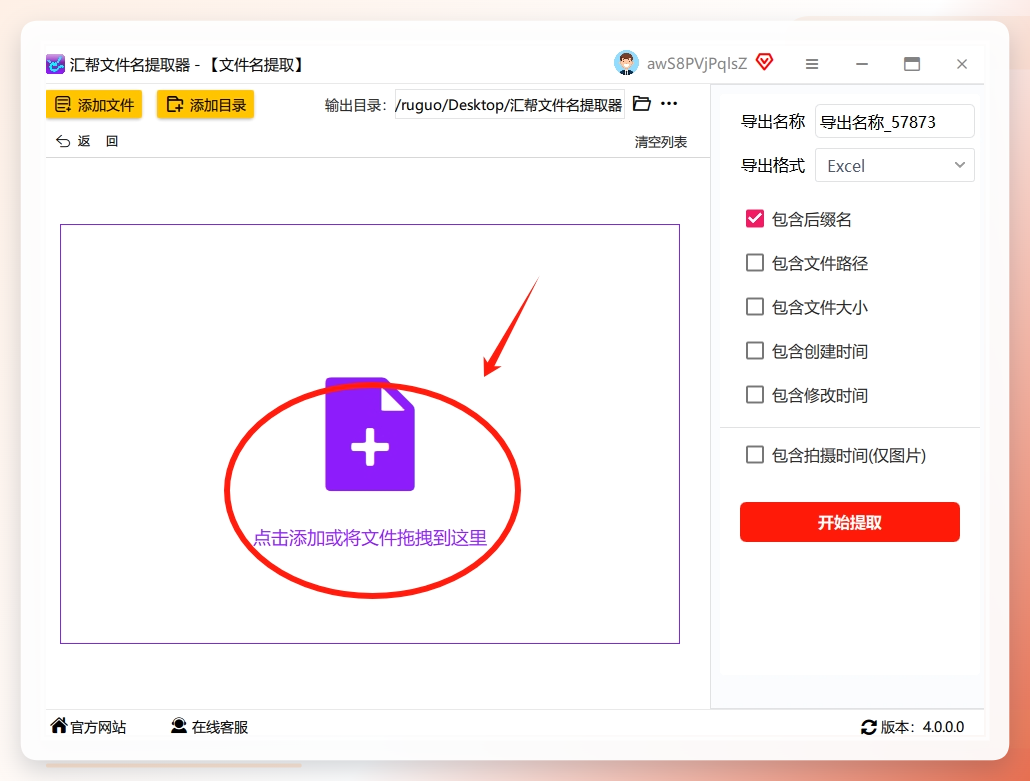Enable the 包含创建时间 checkbox
Viewport: 1030px width, 781px height.
(x=755, y=351)
